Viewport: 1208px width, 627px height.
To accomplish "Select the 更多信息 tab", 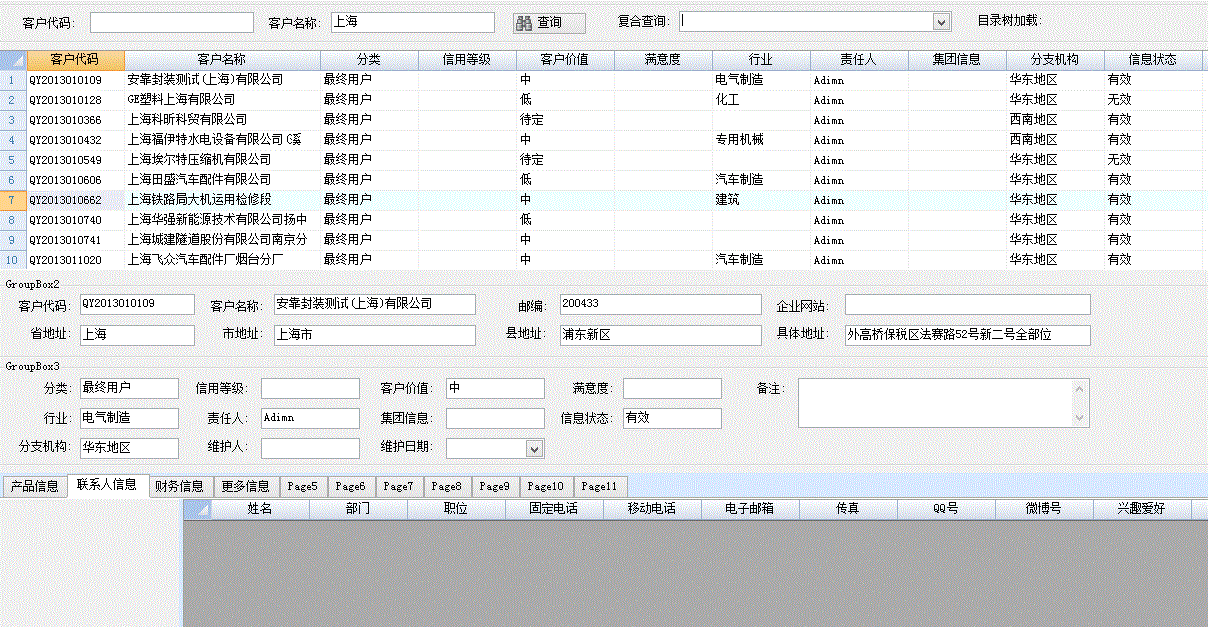I will pyautogui.click(x=245, y=487).
